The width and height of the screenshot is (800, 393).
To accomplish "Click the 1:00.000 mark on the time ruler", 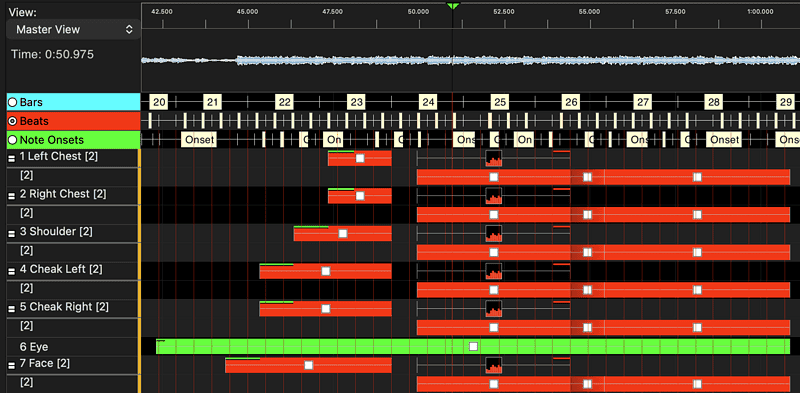I will (x=759, y=12).
